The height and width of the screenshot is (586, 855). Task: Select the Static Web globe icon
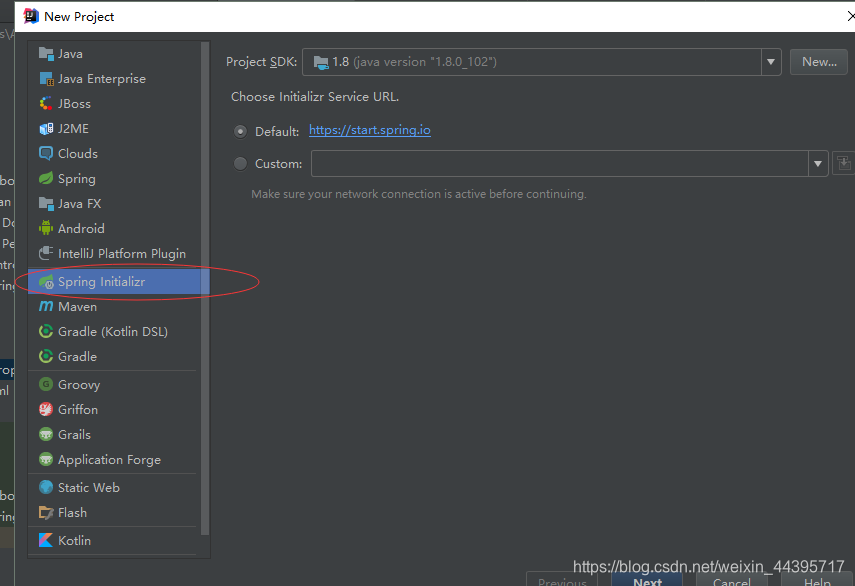tap(46, 487)
